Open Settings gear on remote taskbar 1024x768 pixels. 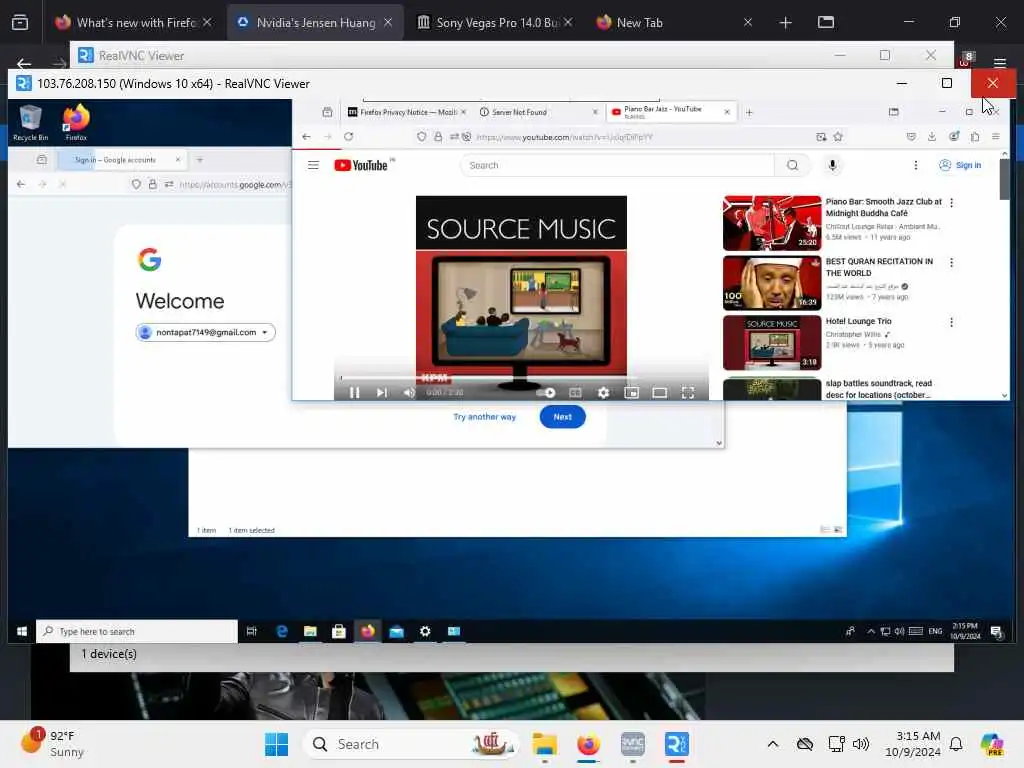[425, 632]
